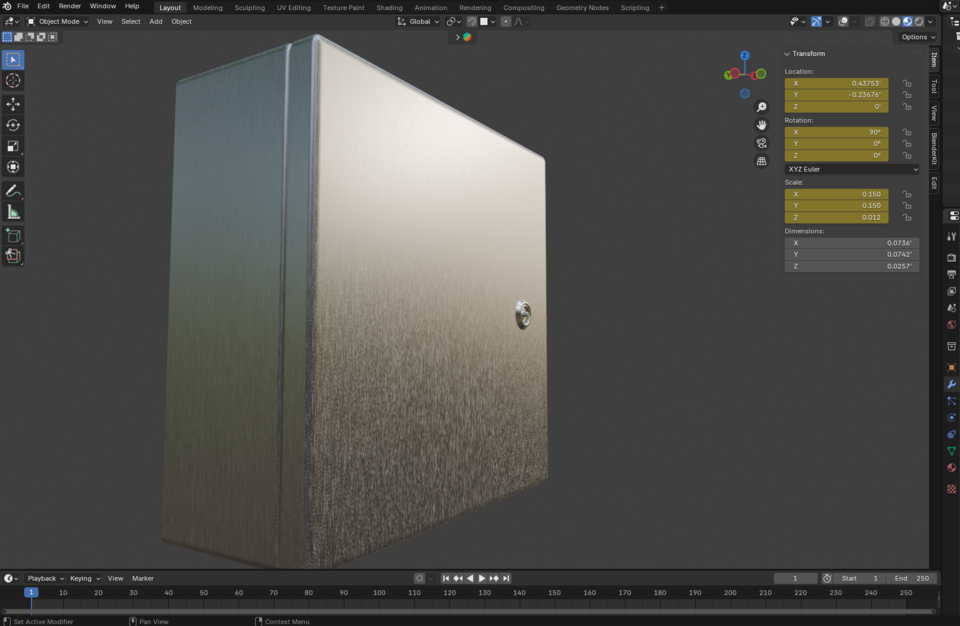Open the Global transform orientation dropdown
Viewport: 960px width, 626px height.
pos(418,21)
